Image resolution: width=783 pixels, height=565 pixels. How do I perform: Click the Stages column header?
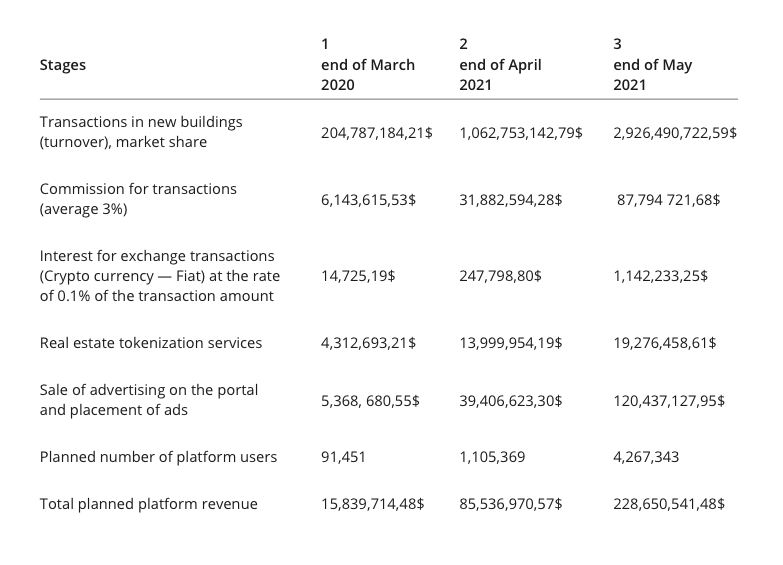pos(63,65)
